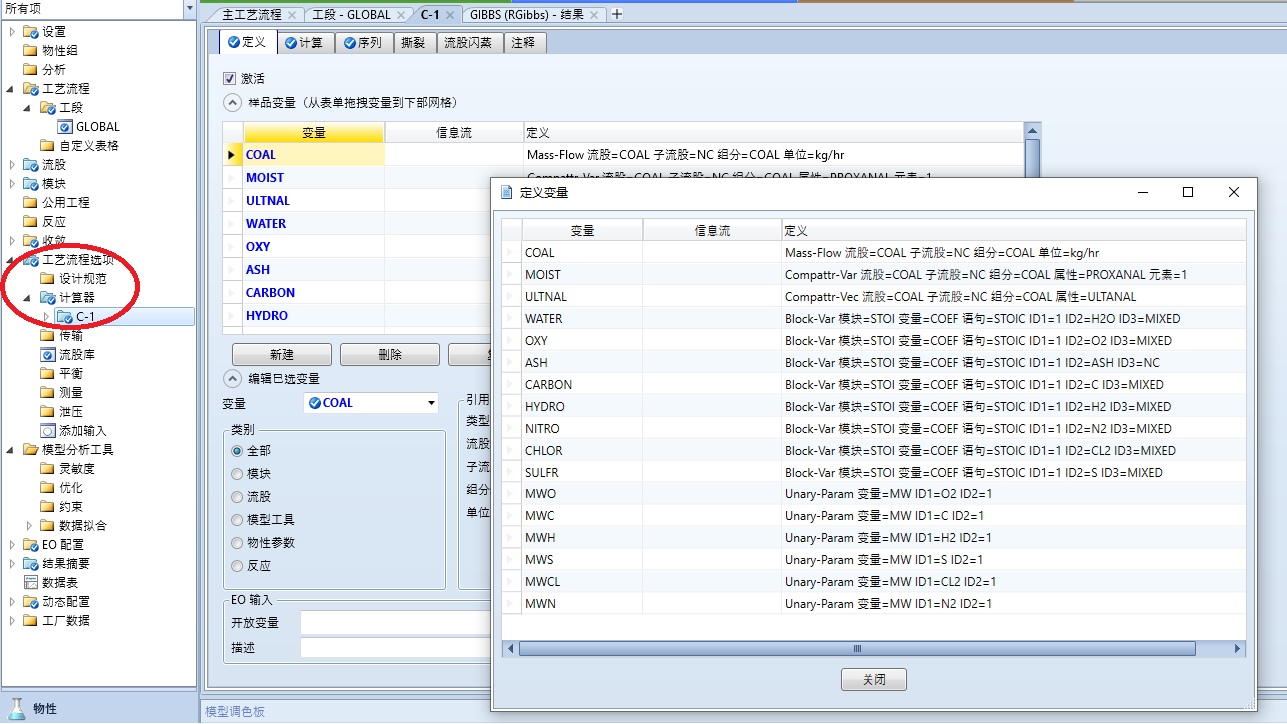Click the 工厂数据 folder icon

click(30, 621)
